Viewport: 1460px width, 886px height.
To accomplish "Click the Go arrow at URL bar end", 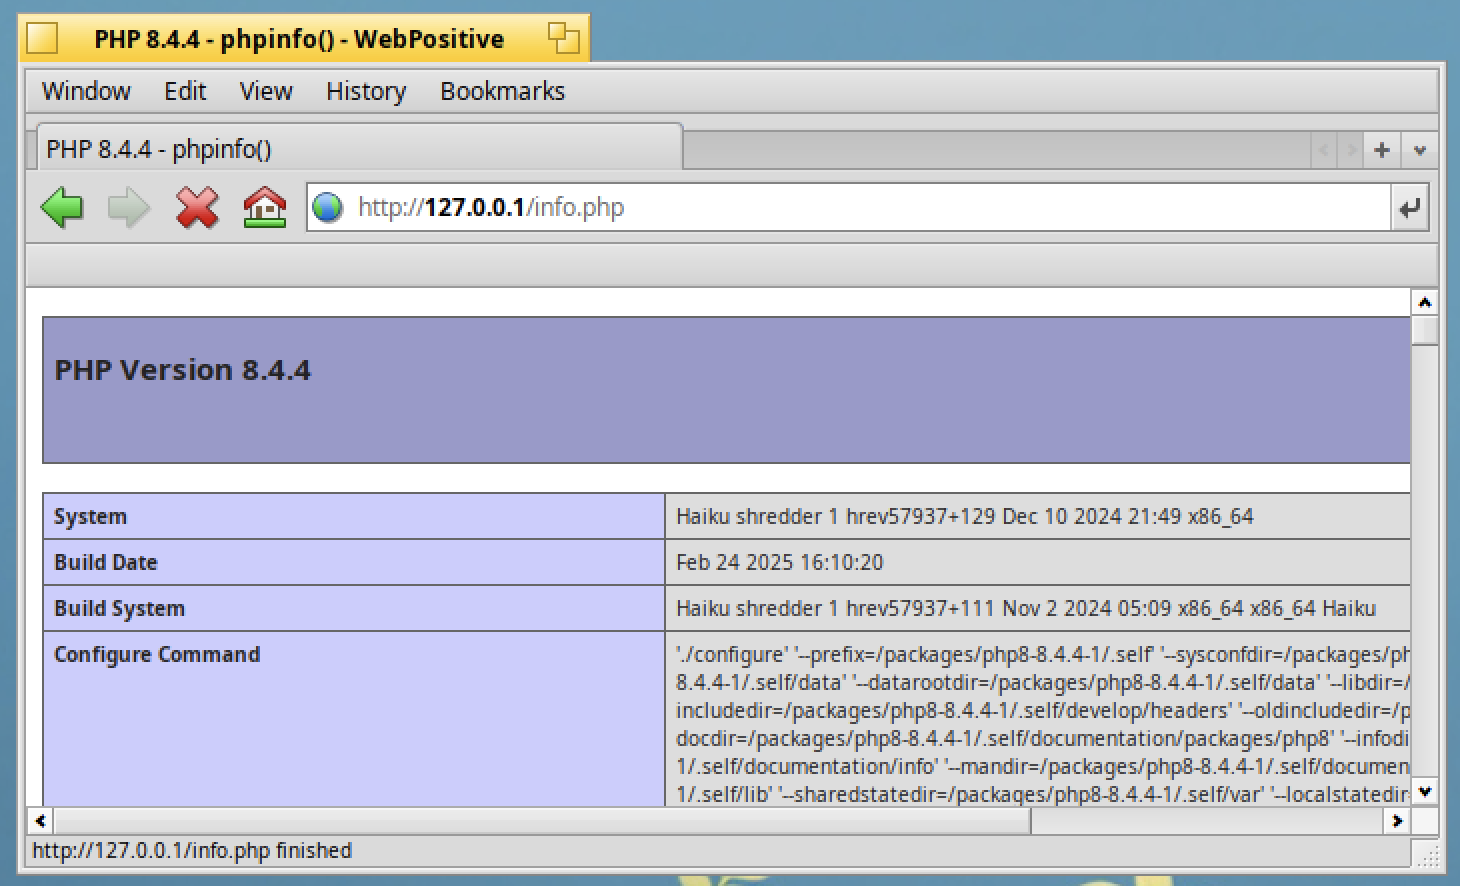I will (1410, 208).
